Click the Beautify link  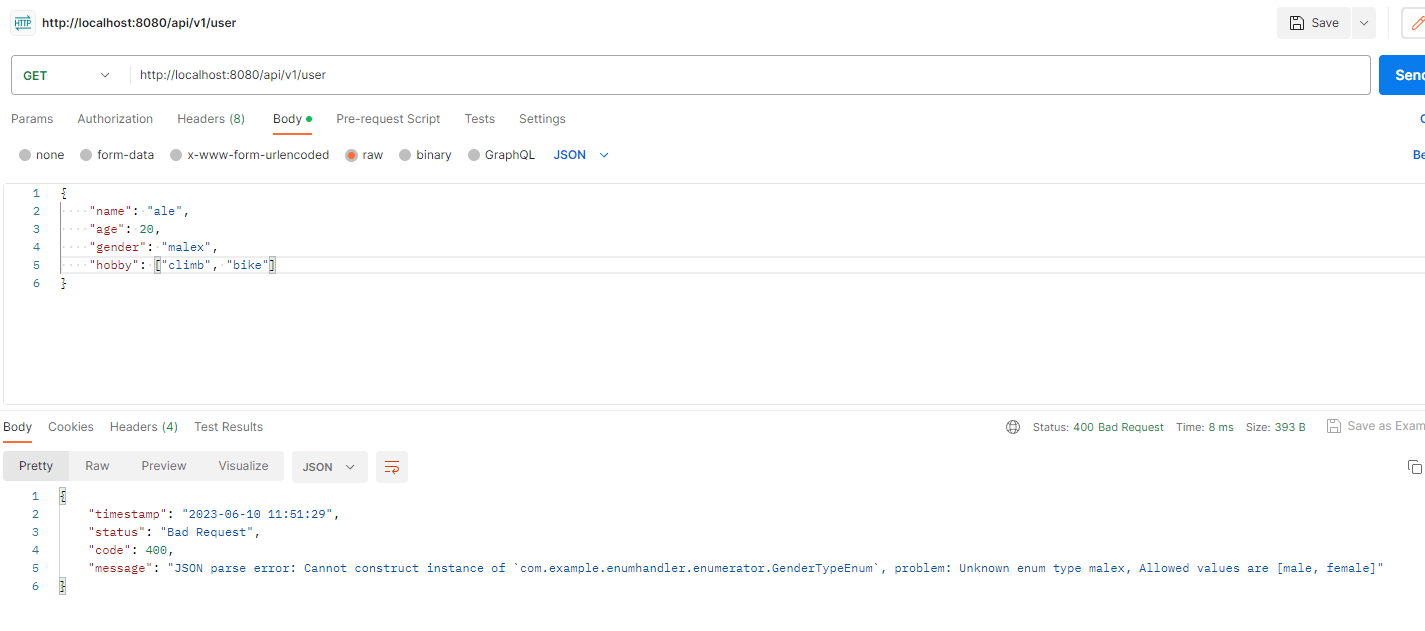point(1418,154)
